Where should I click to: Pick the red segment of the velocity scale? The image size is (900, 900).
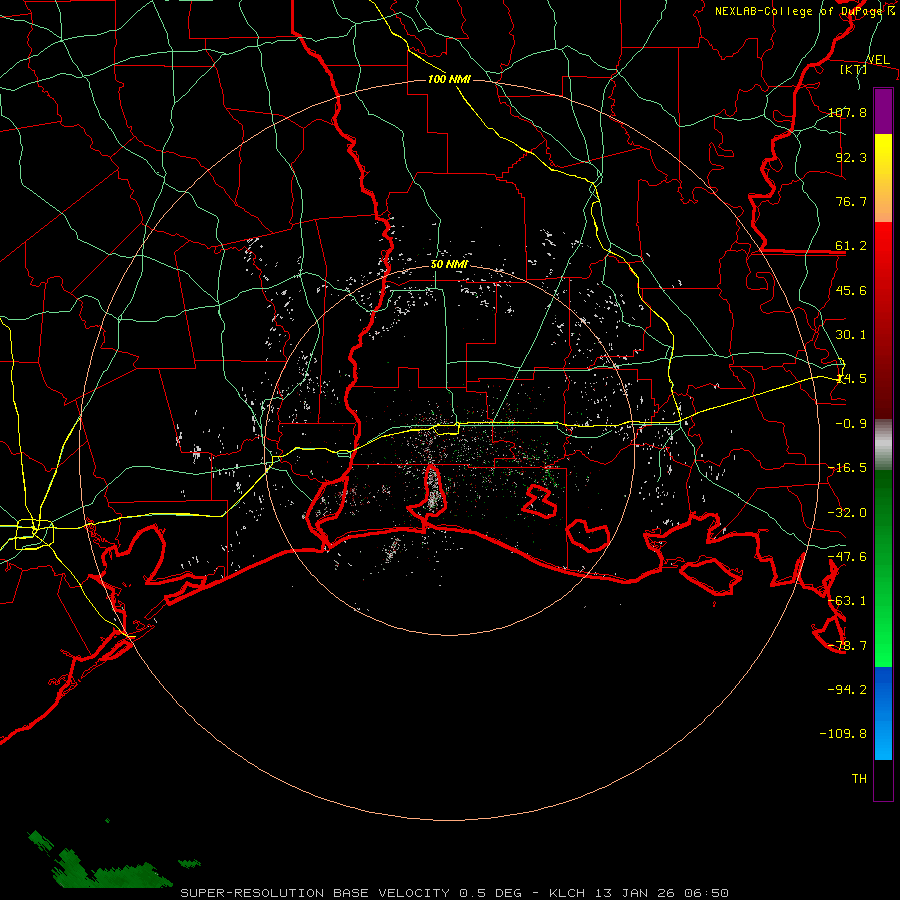(x=883, y=320)
